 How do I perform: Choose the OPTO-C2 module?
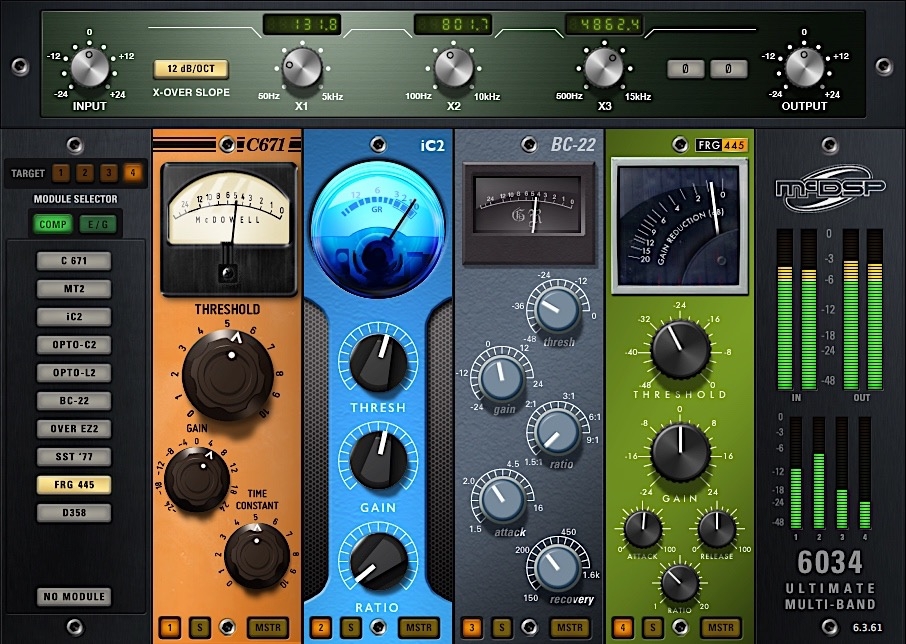(74, 345)
